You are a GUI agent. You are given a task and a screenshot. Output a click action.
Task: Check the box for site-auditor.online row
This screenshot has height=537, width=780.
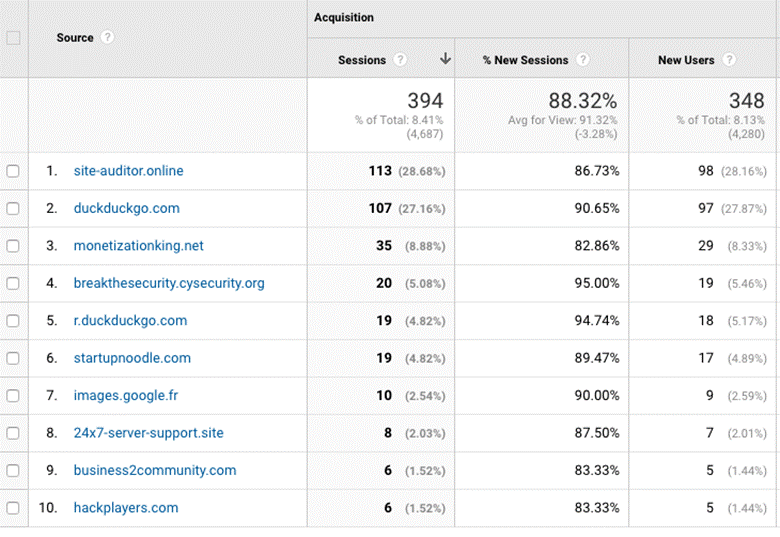pyautogui.click(x=13, y=171)
